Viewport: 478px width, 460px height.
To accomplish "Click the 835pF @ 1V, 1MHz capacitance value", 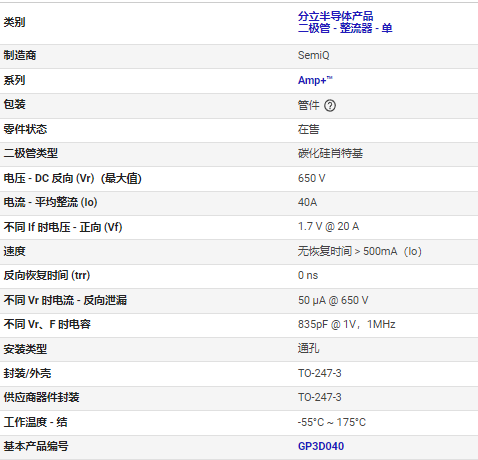I will click(346, 324).
